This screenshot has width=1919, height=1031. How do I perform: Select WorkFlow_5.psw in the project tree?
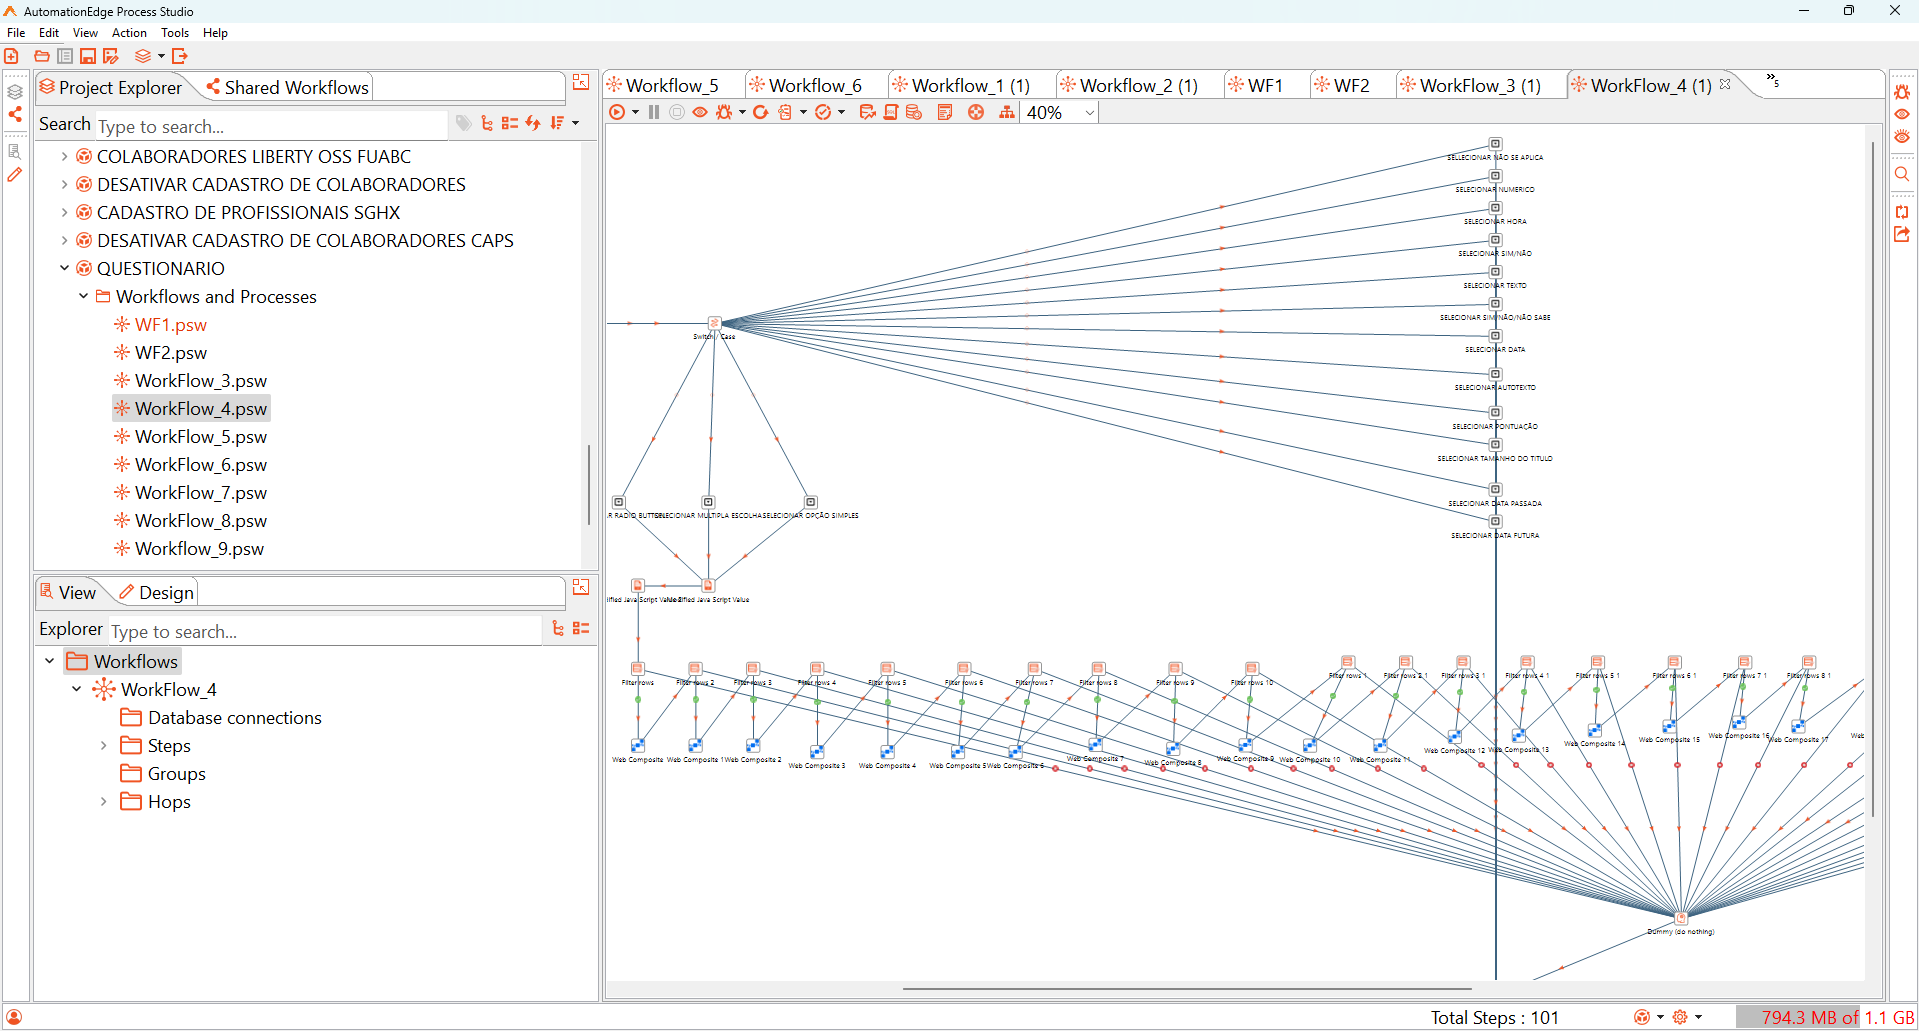click(200, 437)
